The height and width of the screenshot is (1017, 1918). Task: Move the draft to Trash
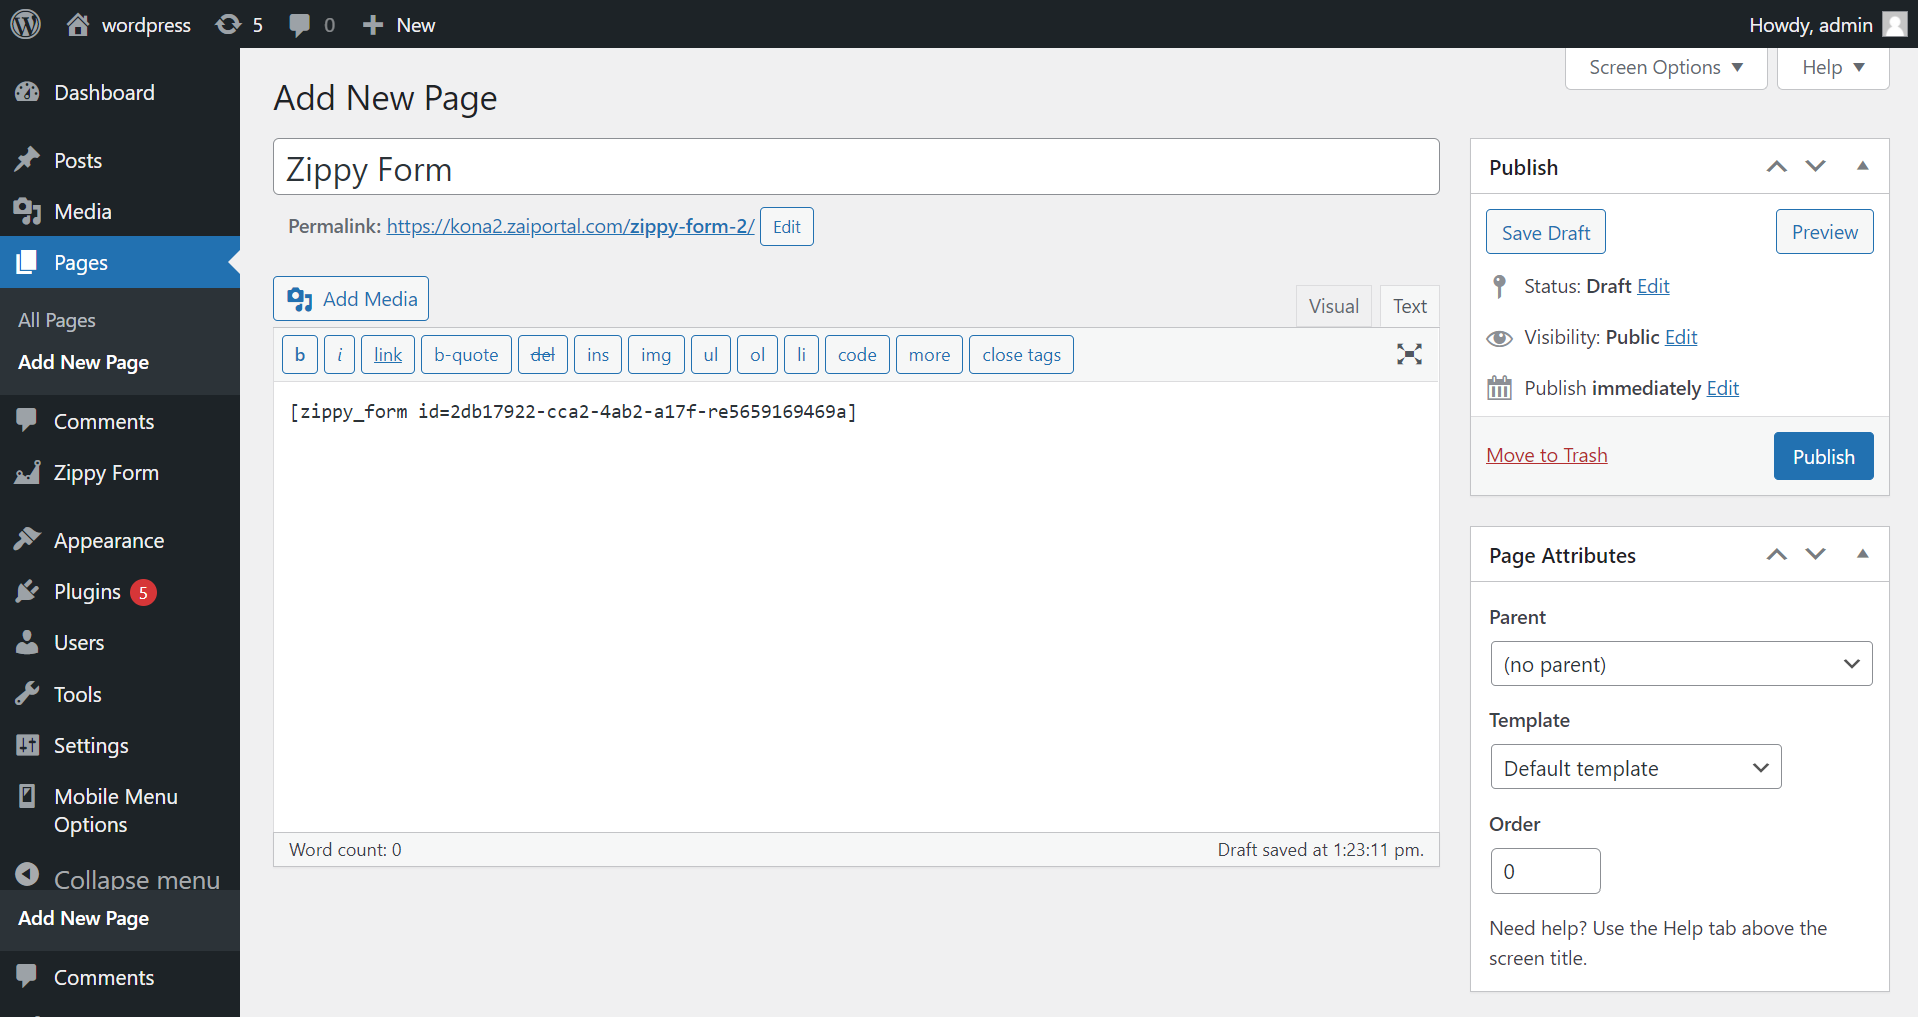coord(1546,455)
